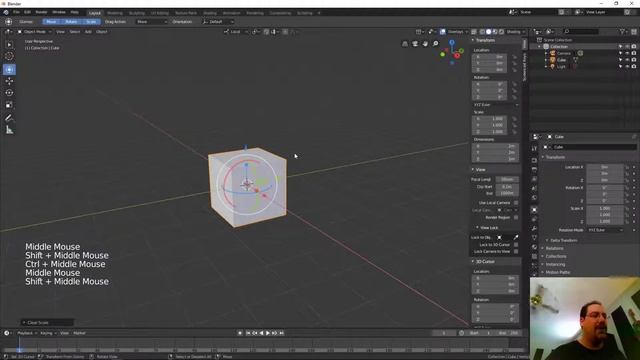Switch to rendered viewport shading
Viewport: 640px width, 360px height.
[502, 31]
